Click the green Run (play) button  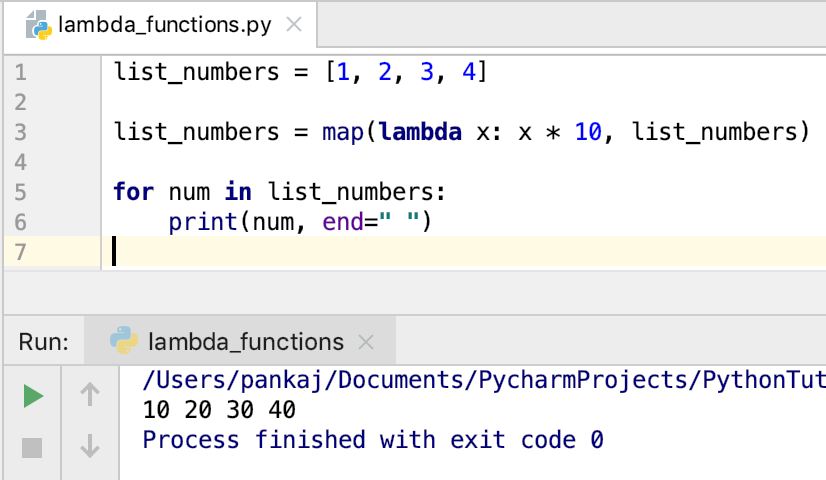tap(33, 396)
